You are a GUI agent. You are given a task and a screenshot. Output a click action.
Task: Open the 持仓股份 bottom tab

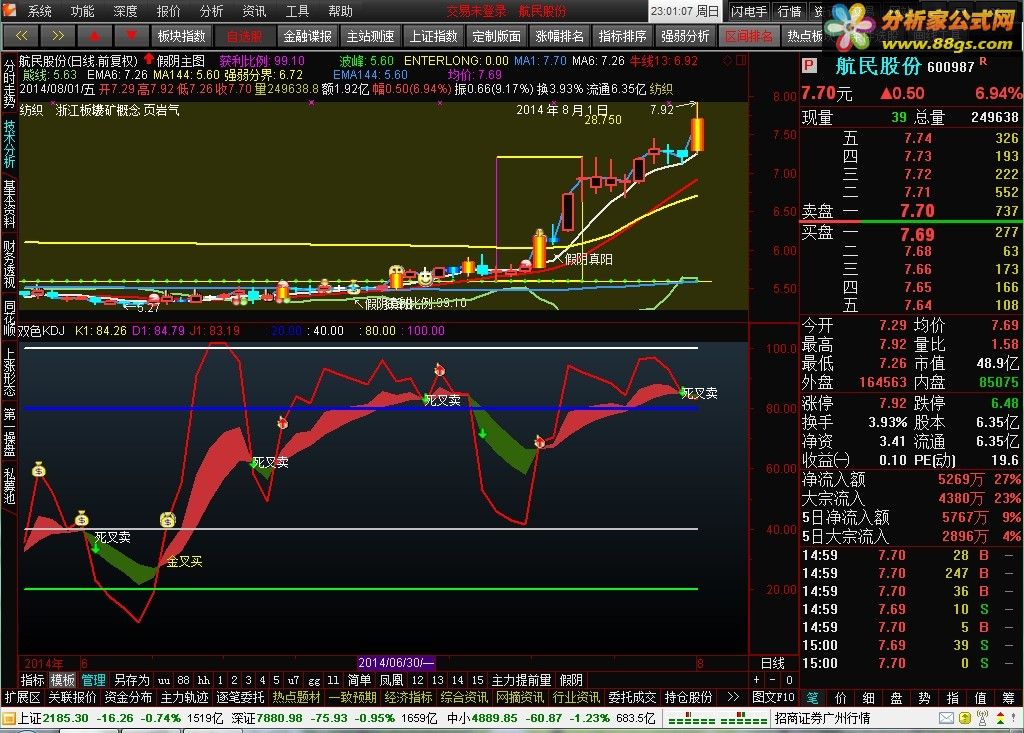click(x=688, y=697)
